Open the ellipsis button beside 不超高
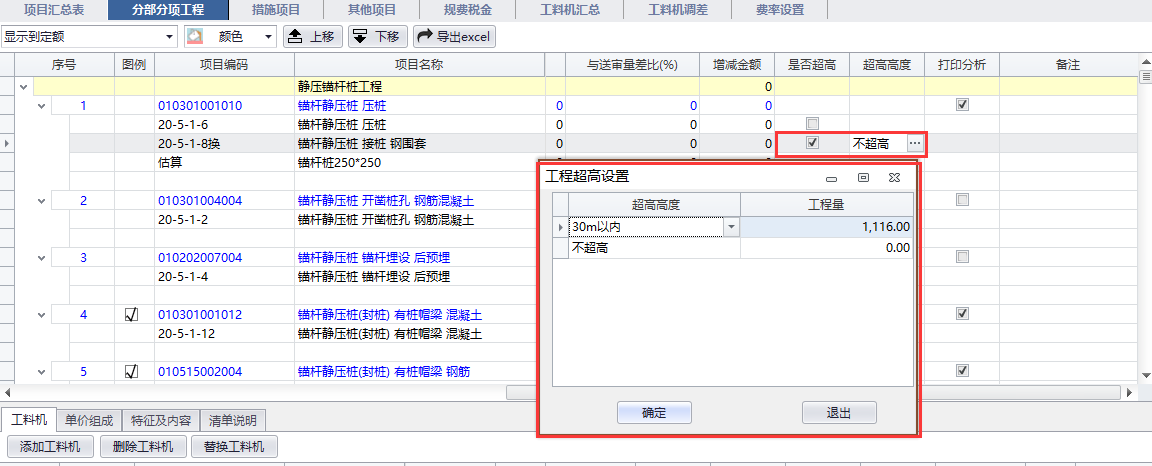Screen dimensions: 1152x466 coord(913,144)
